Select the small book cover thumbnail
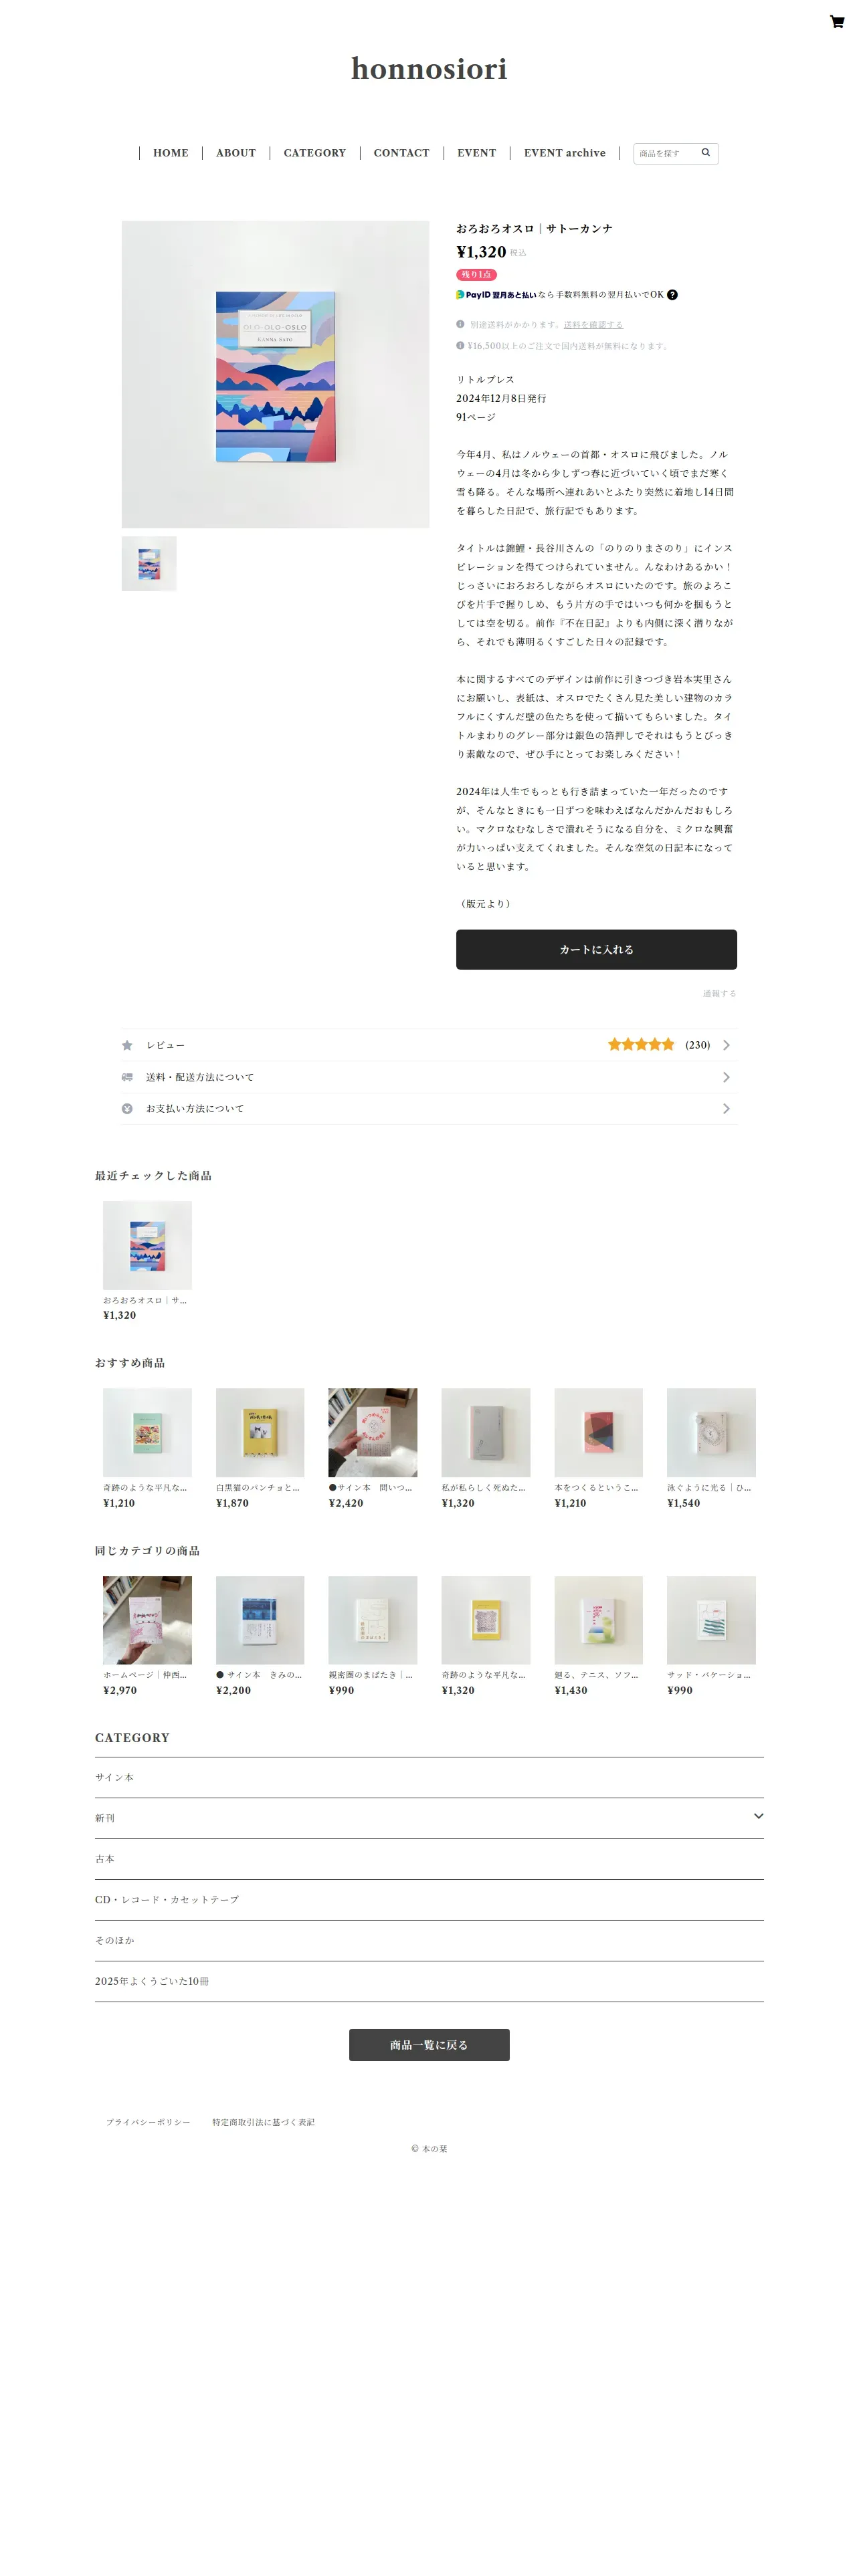The image size is (859, 2576). [x=149, y=564]
